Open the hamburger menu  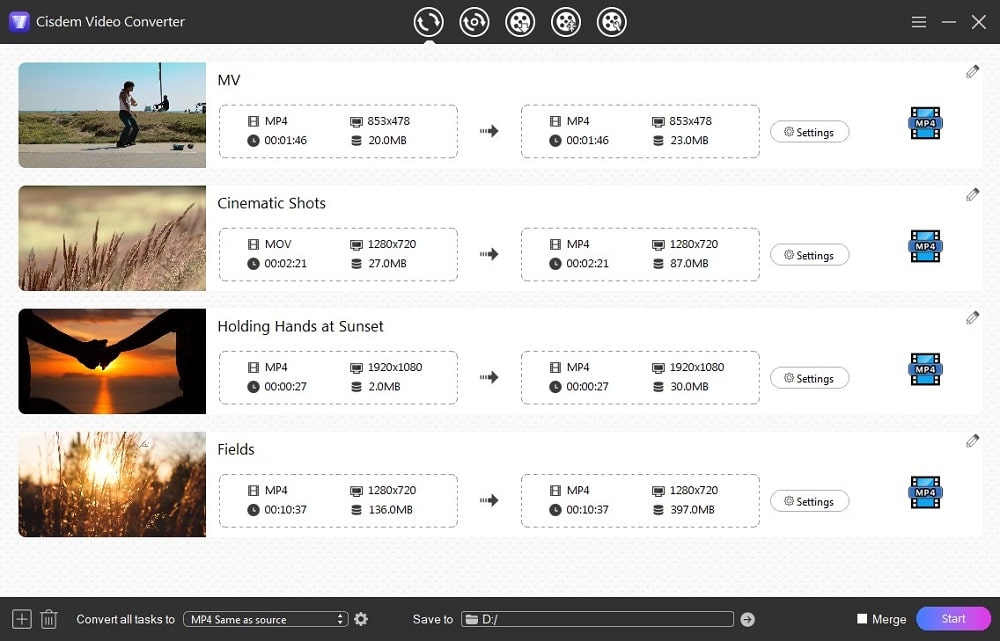[x=918, y=21]
